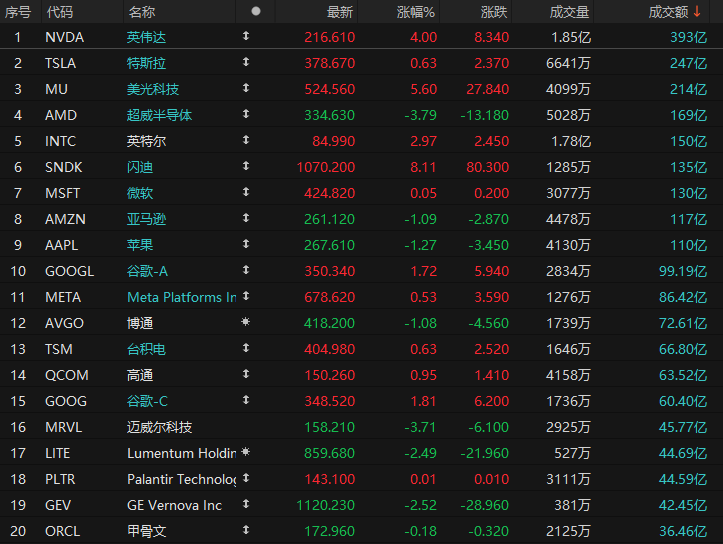Open 亚马逊 stock name link
This screenshot has width=723, height=544.
pyautogui.click(x=146, y=219)
